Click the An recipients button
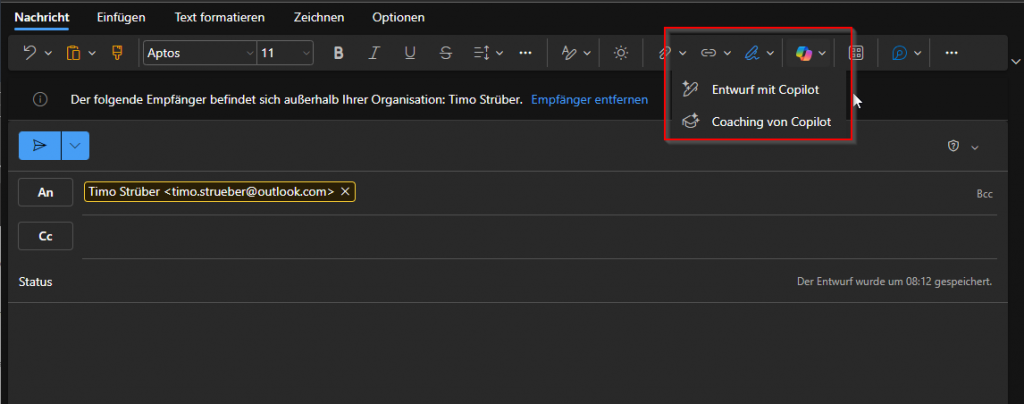Screen dimensions: 1024x404 [x=45, y=192]
